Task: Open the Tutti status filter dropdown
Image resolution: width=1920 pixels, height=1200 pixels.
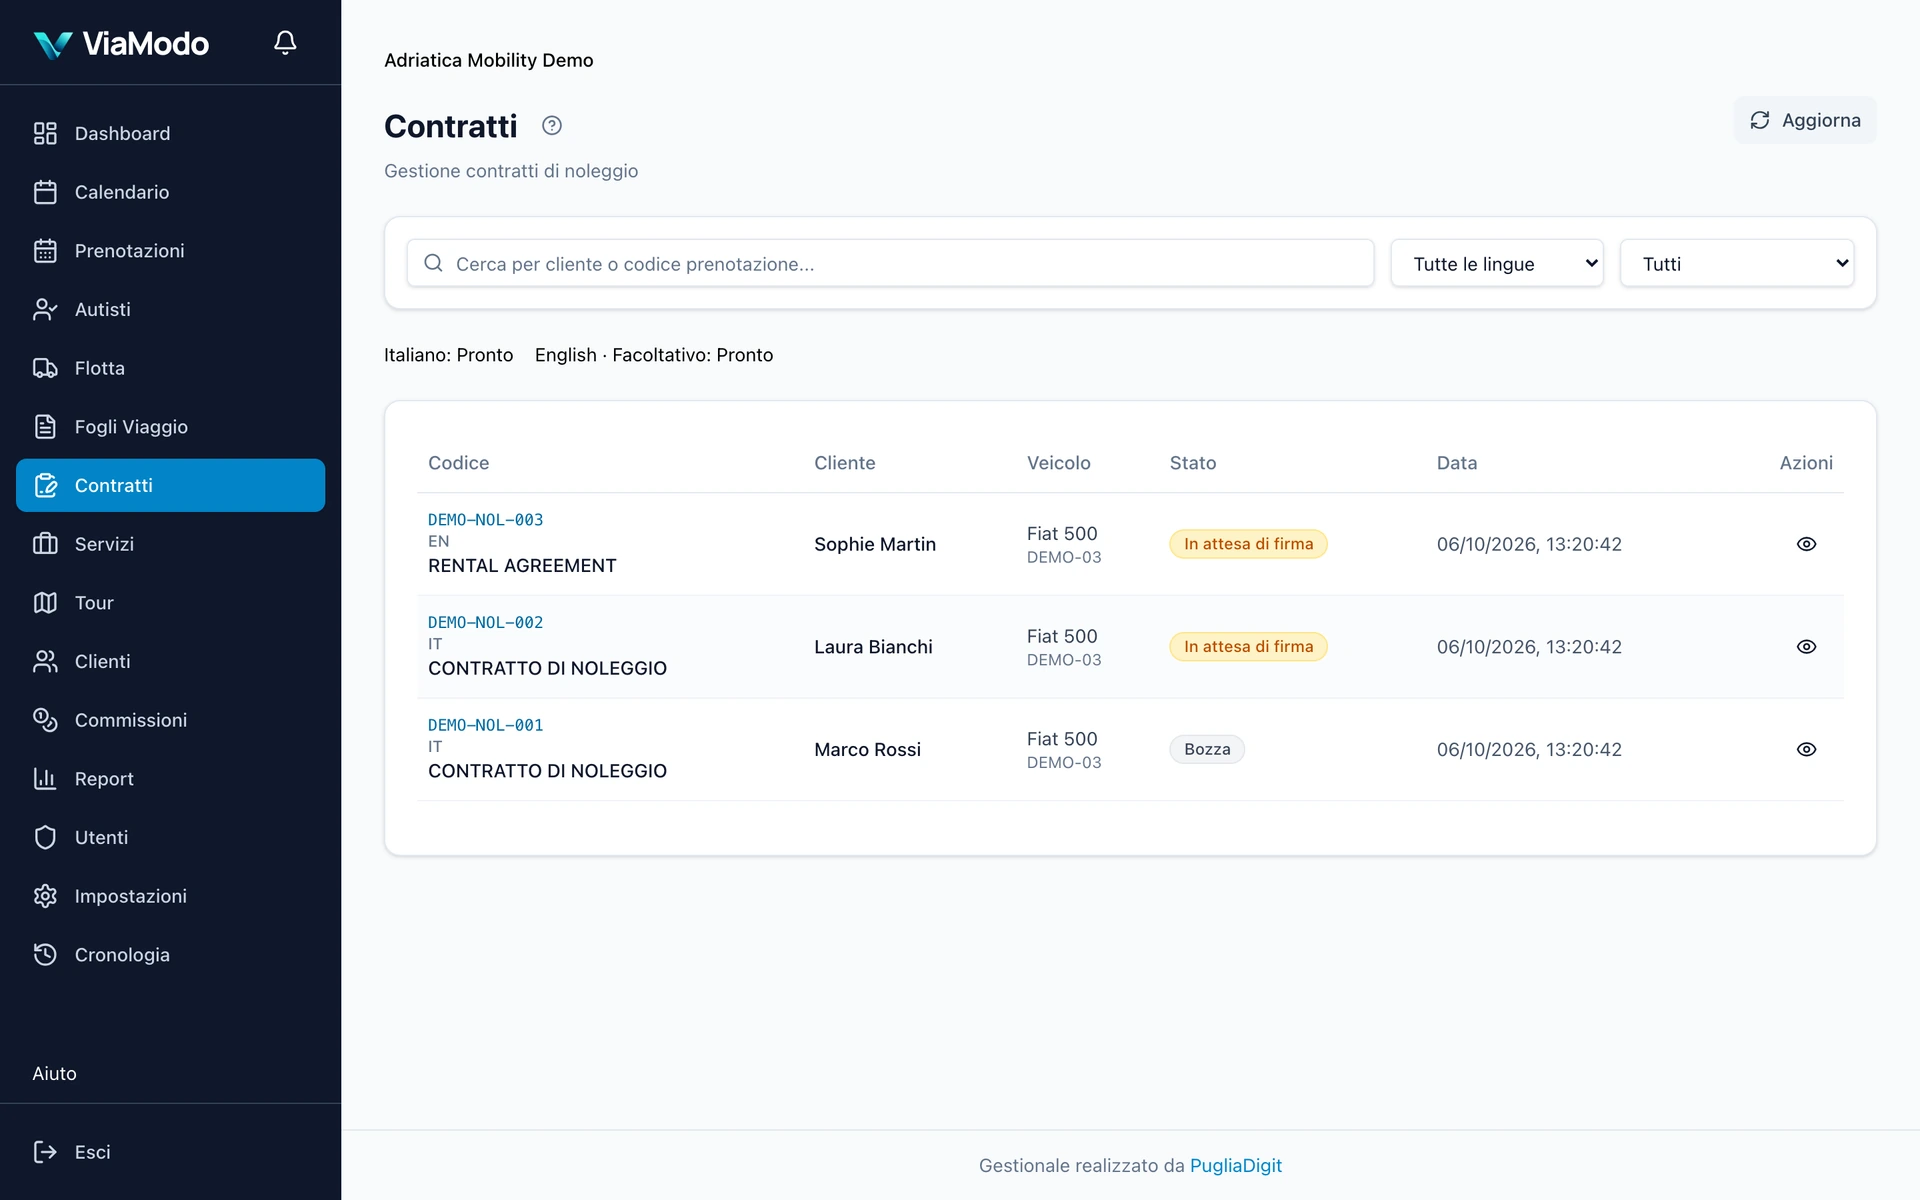Action: (1737, 263)
